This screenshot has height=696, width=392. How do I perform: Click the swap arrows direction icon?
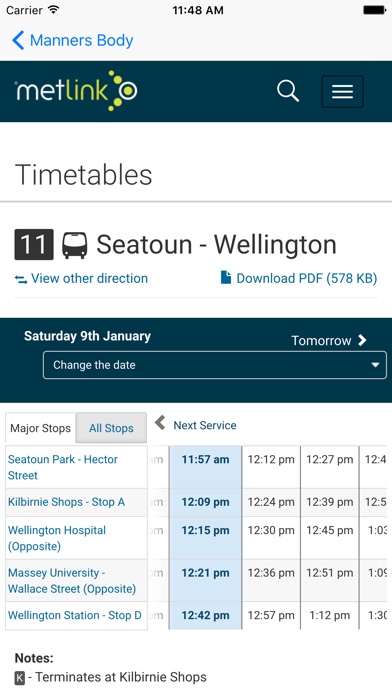pyautogui.click(x=21, y=279)
